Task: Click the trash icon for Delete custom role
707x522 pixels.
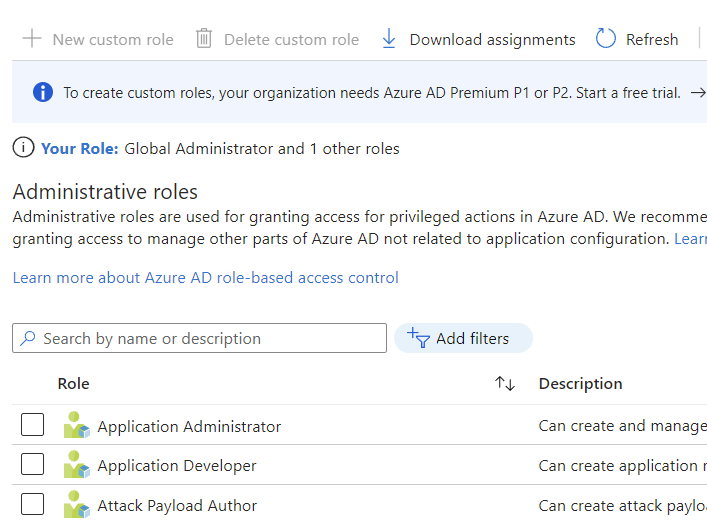Action: point(204,38)
